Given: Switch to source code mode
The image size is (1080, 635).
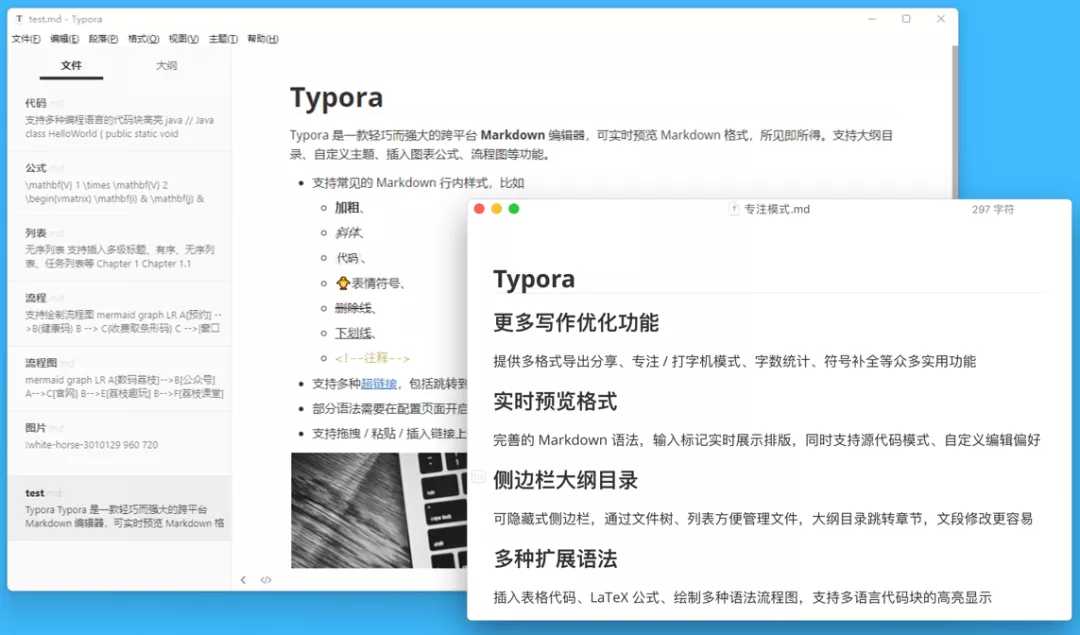Looking at the screenshot, I should (x=265, y=579).
